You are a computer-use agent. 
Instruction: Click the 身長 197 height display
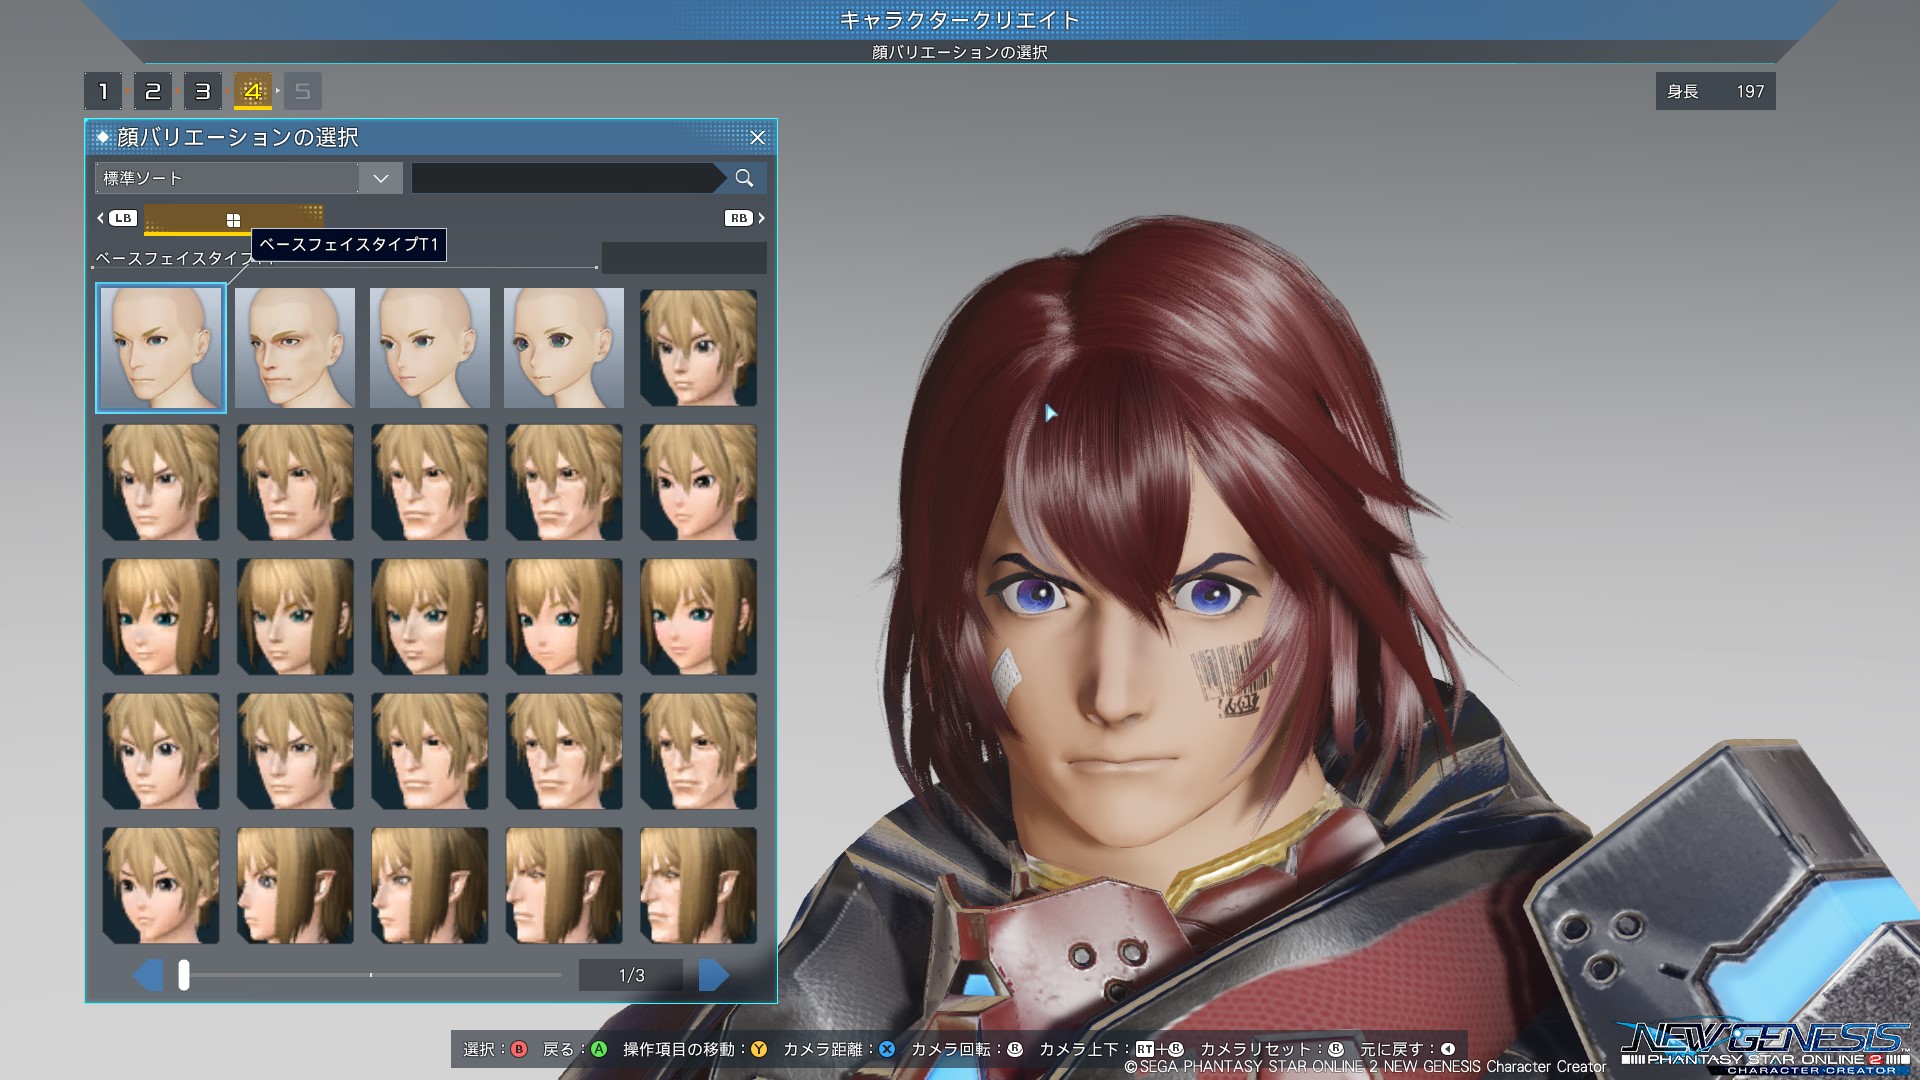coord(1715,92)
